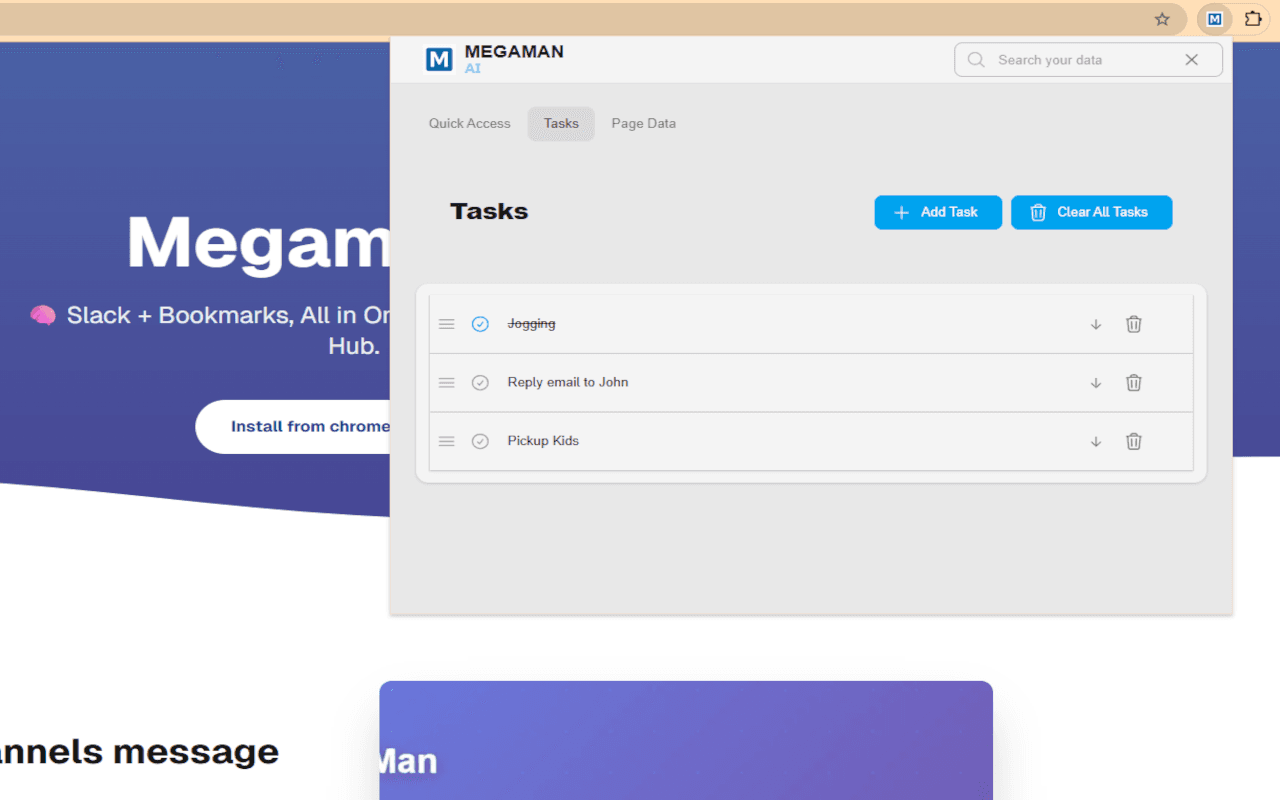Click the Jogging task text

[x=531, y=324]
